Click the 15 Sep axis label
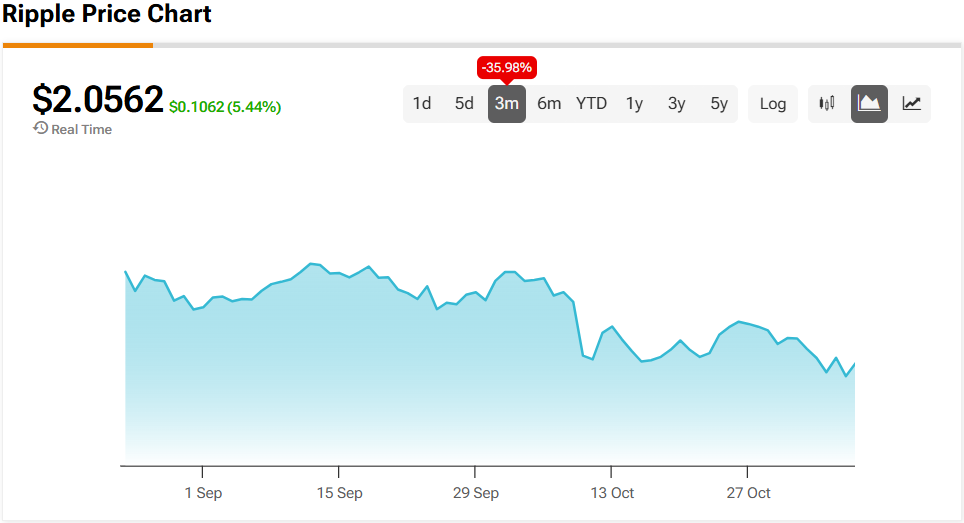The image size is (964, 523). pos(338,493)
